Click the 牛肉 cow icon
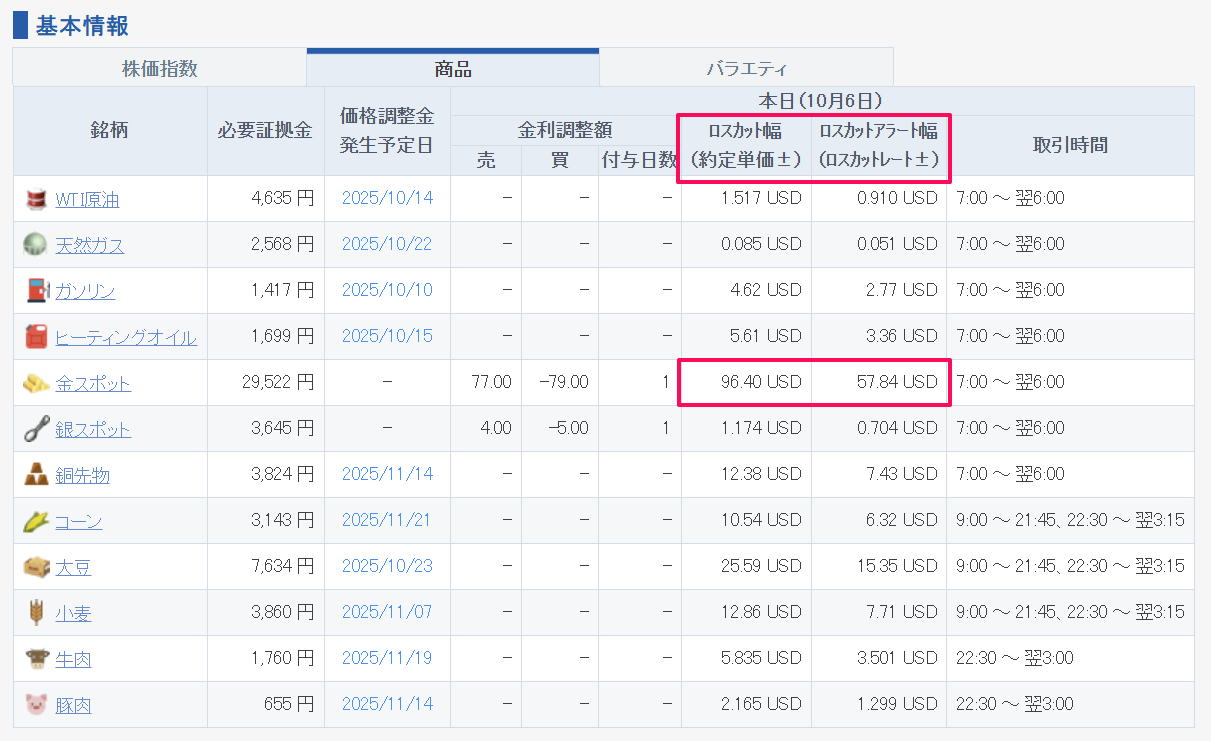Image resolution: width=1211 pixels, height=741 pixels. tap(37, 659)
